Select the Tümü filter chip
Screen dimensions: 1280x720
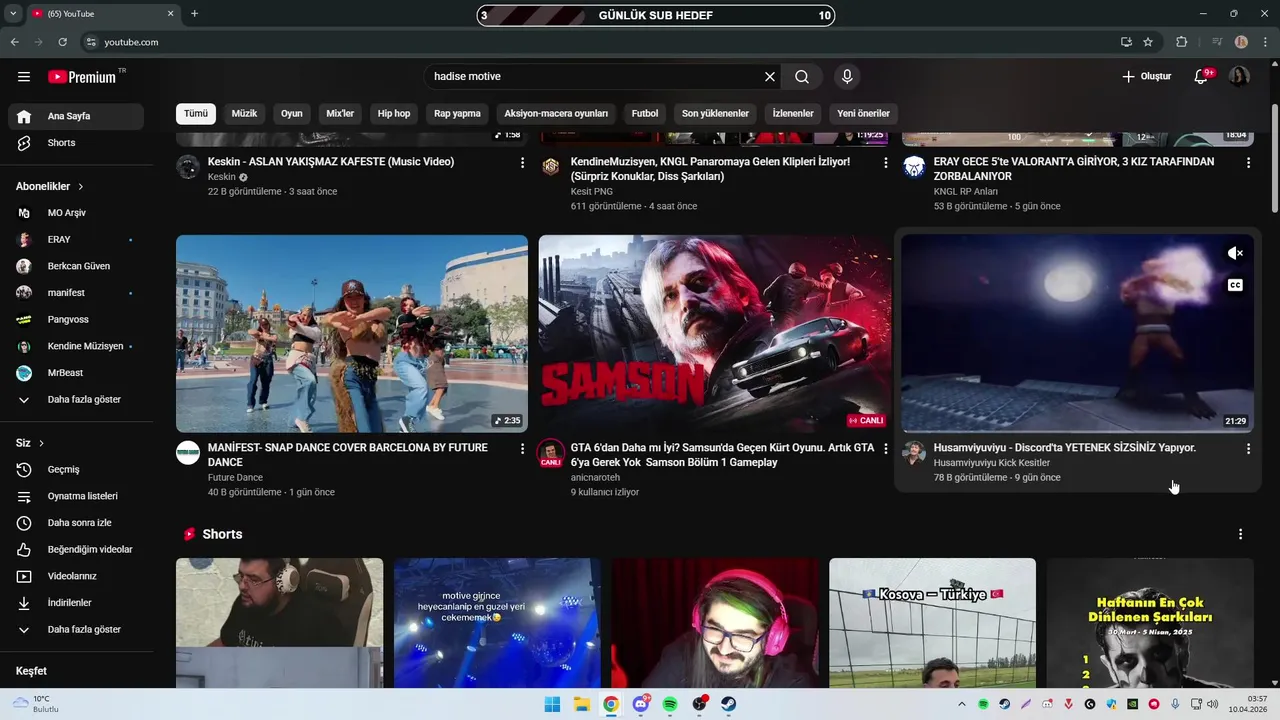[196, 114]
